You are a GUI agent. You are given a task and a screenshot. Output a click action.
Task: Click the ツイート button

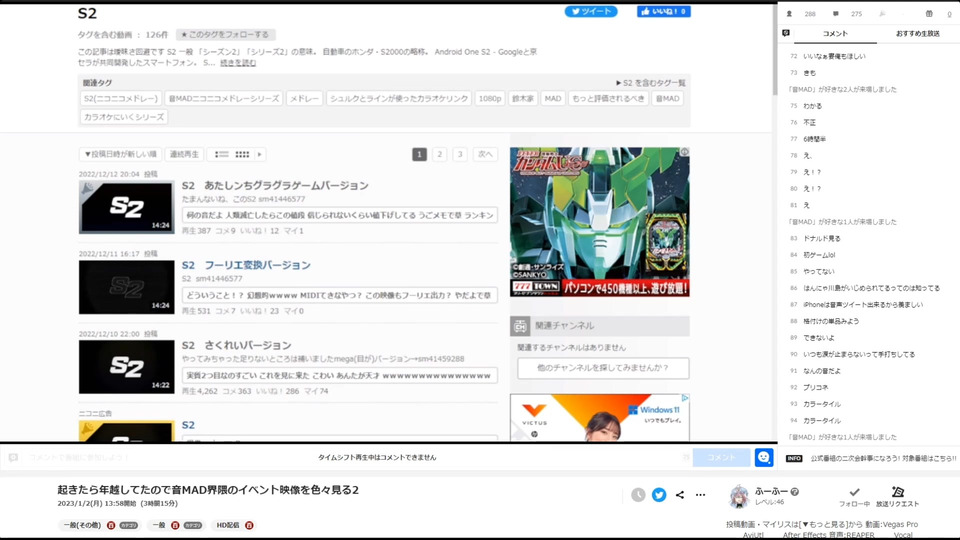591,12
